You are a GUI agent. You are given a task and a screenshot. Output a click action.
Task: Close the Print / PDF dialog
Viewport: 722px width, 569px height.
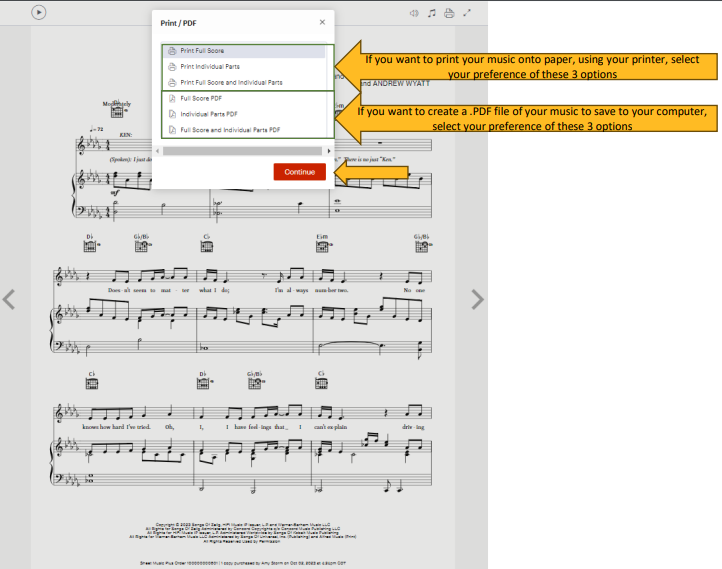click(321, 21)
